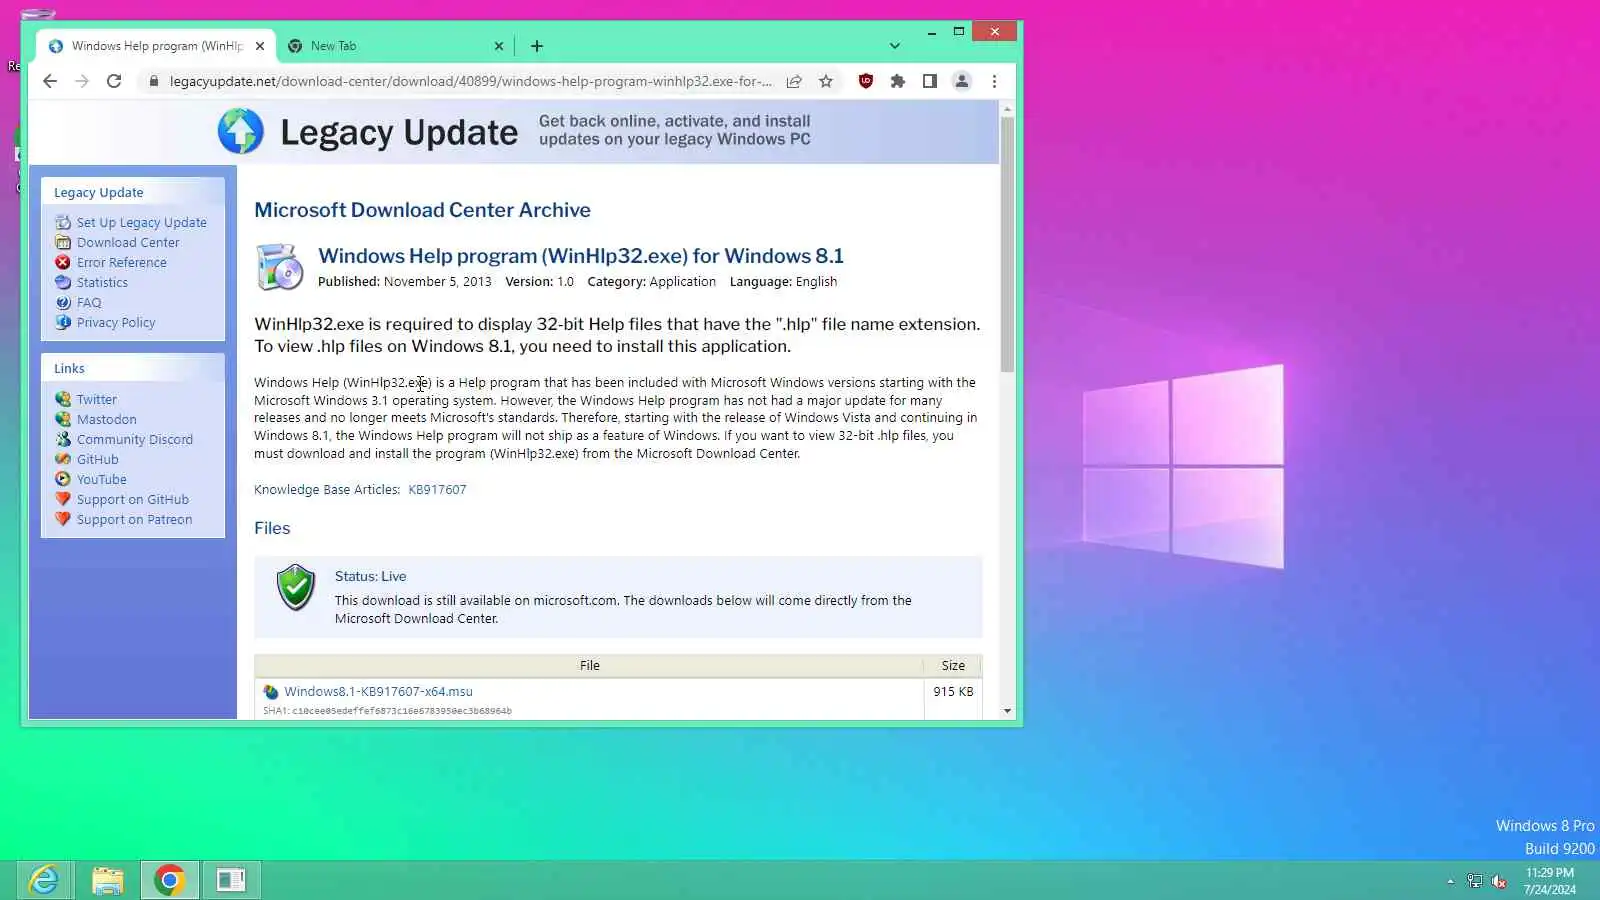Close the New Tab tab
The height and width of the screenshot is (900, 1600).
[x=499, y=46]
